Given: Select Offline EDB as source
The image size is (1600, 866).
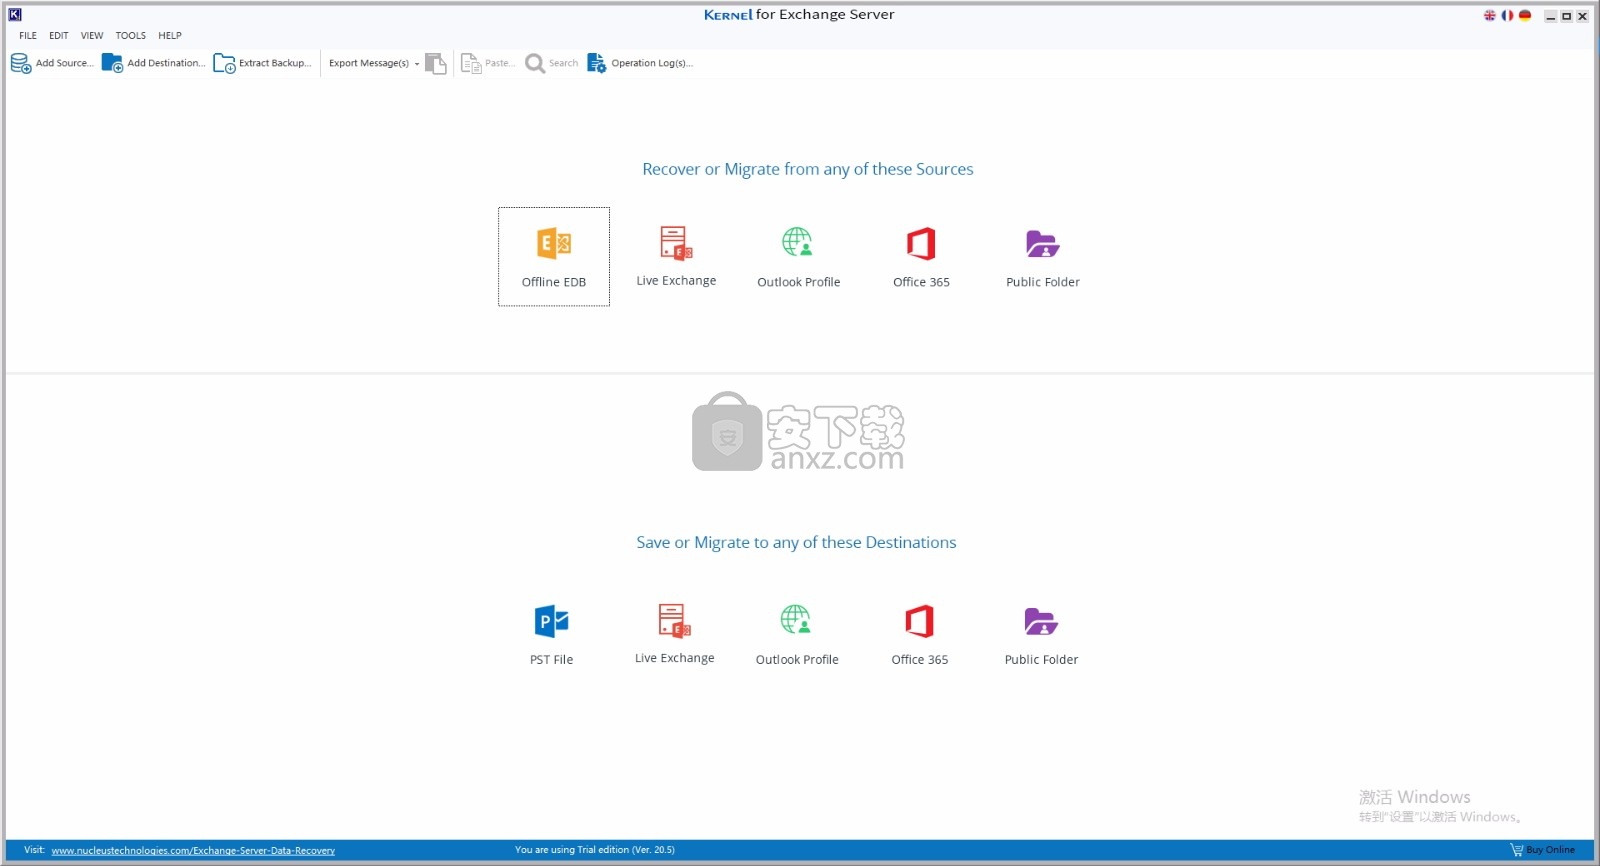Looking at the screenshot, I should point(554,257).
